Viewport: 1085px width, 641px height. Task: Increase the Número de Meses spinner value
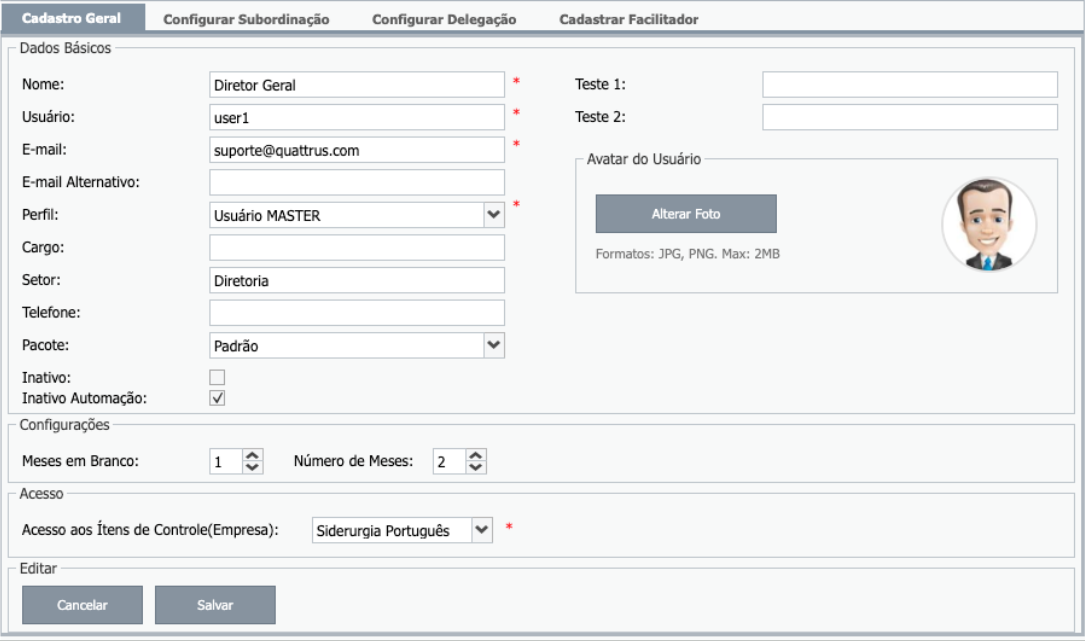tap(476, 456)
